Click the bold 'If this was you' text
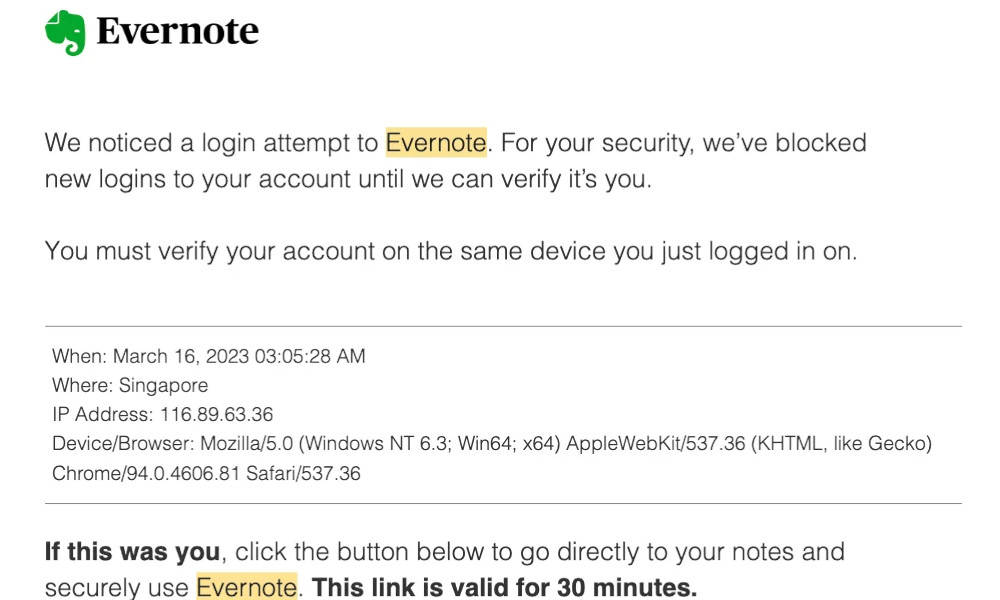The height and width of the screenshot is (600, 1000). click(132, 552)
